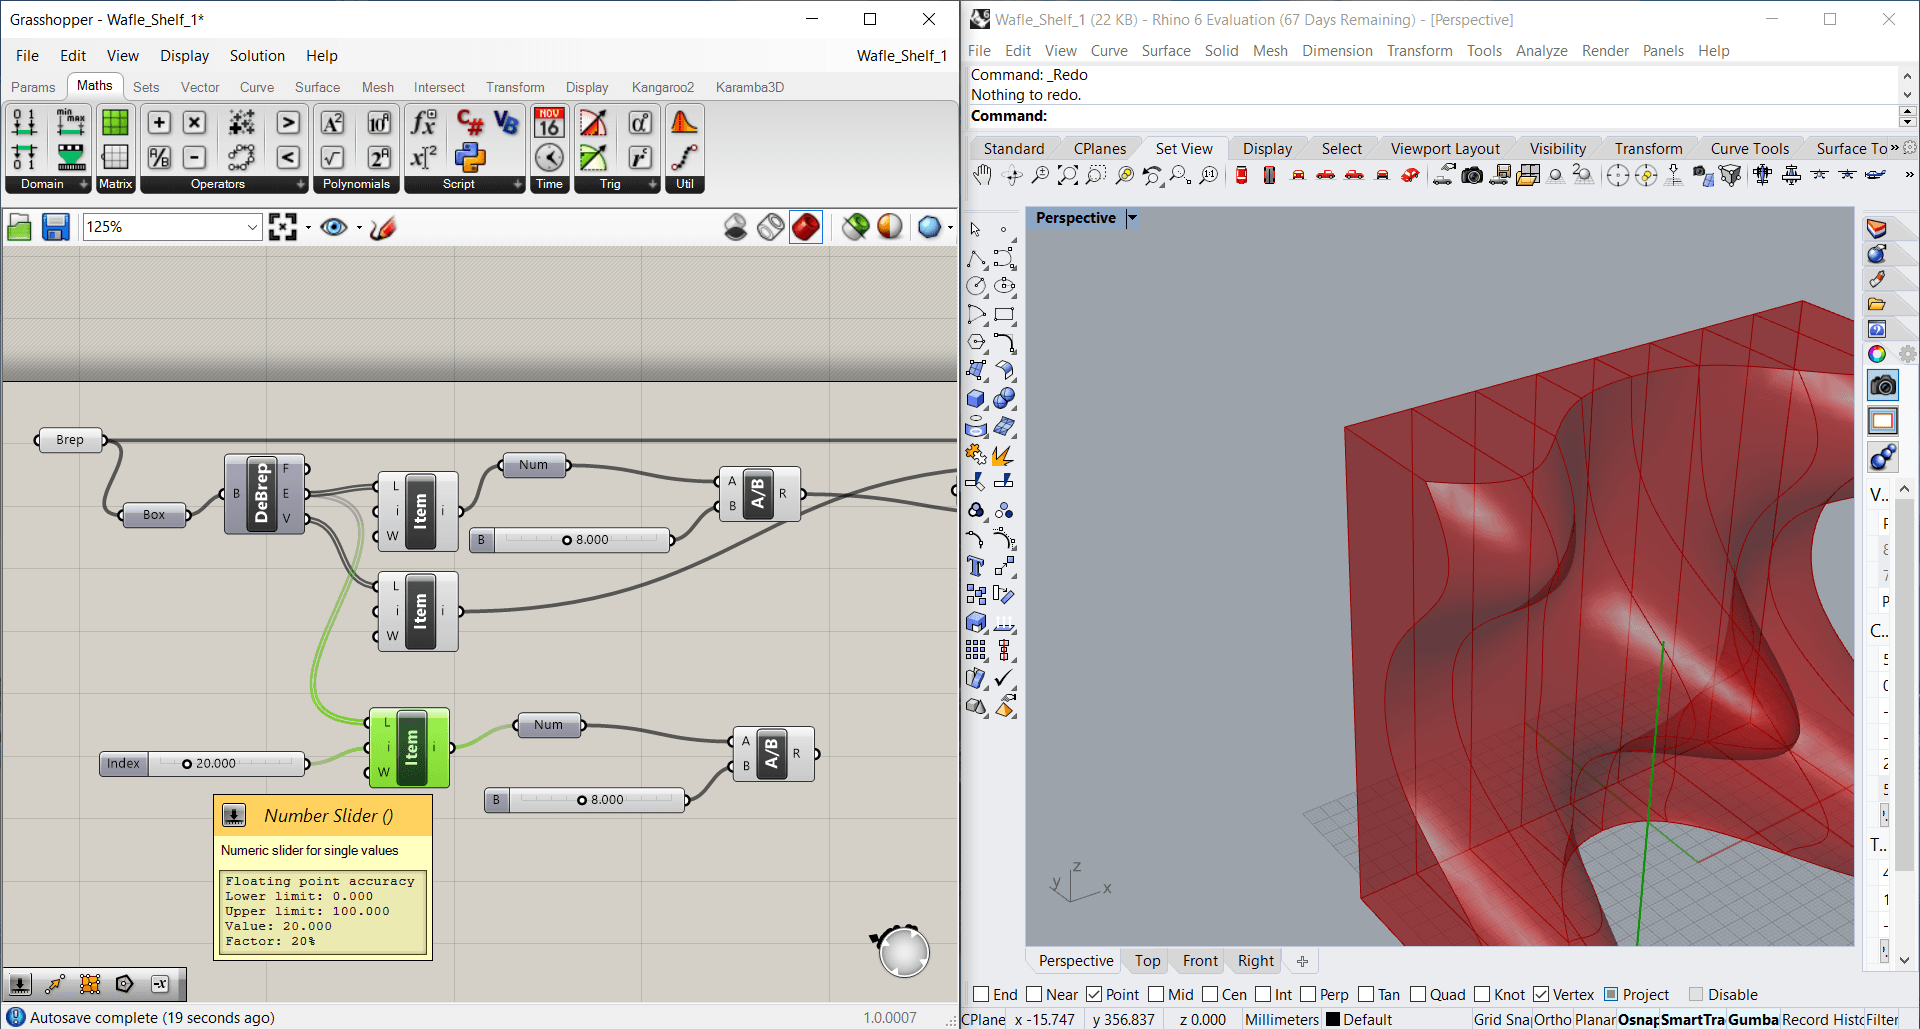Open the 125% zoom level dropdown
Viewport: 1920px width, 1029px height.
tap(252, 228)
